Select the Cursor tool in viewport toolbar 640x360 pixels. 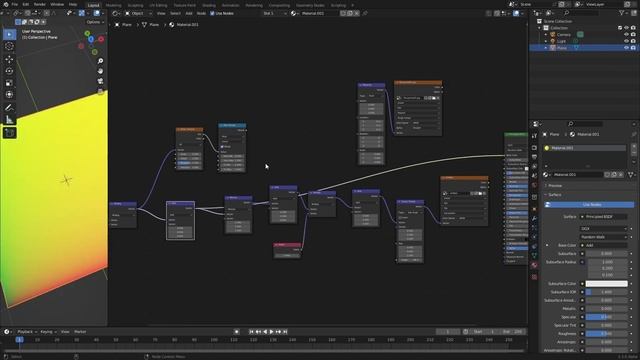coord(9,46)
